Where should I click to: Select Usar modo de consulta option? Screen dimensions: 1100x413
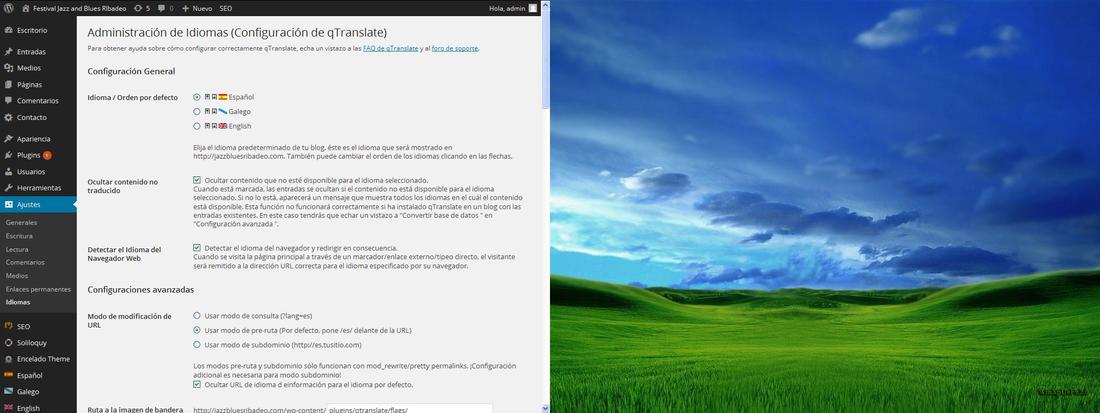click(x=197, y=316)
